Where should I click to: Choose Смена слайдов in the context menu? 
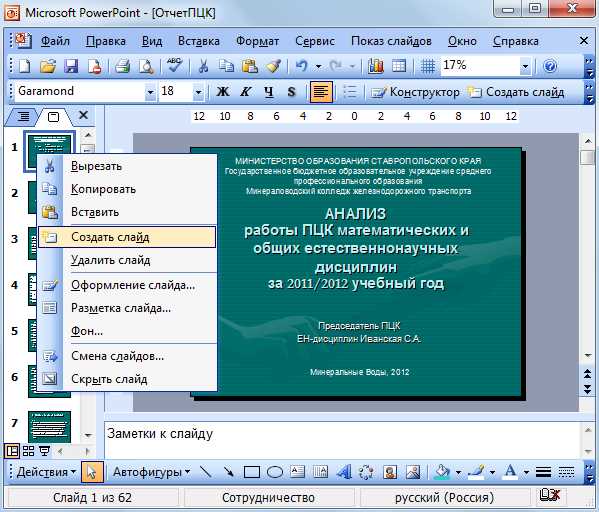(127, 356)
